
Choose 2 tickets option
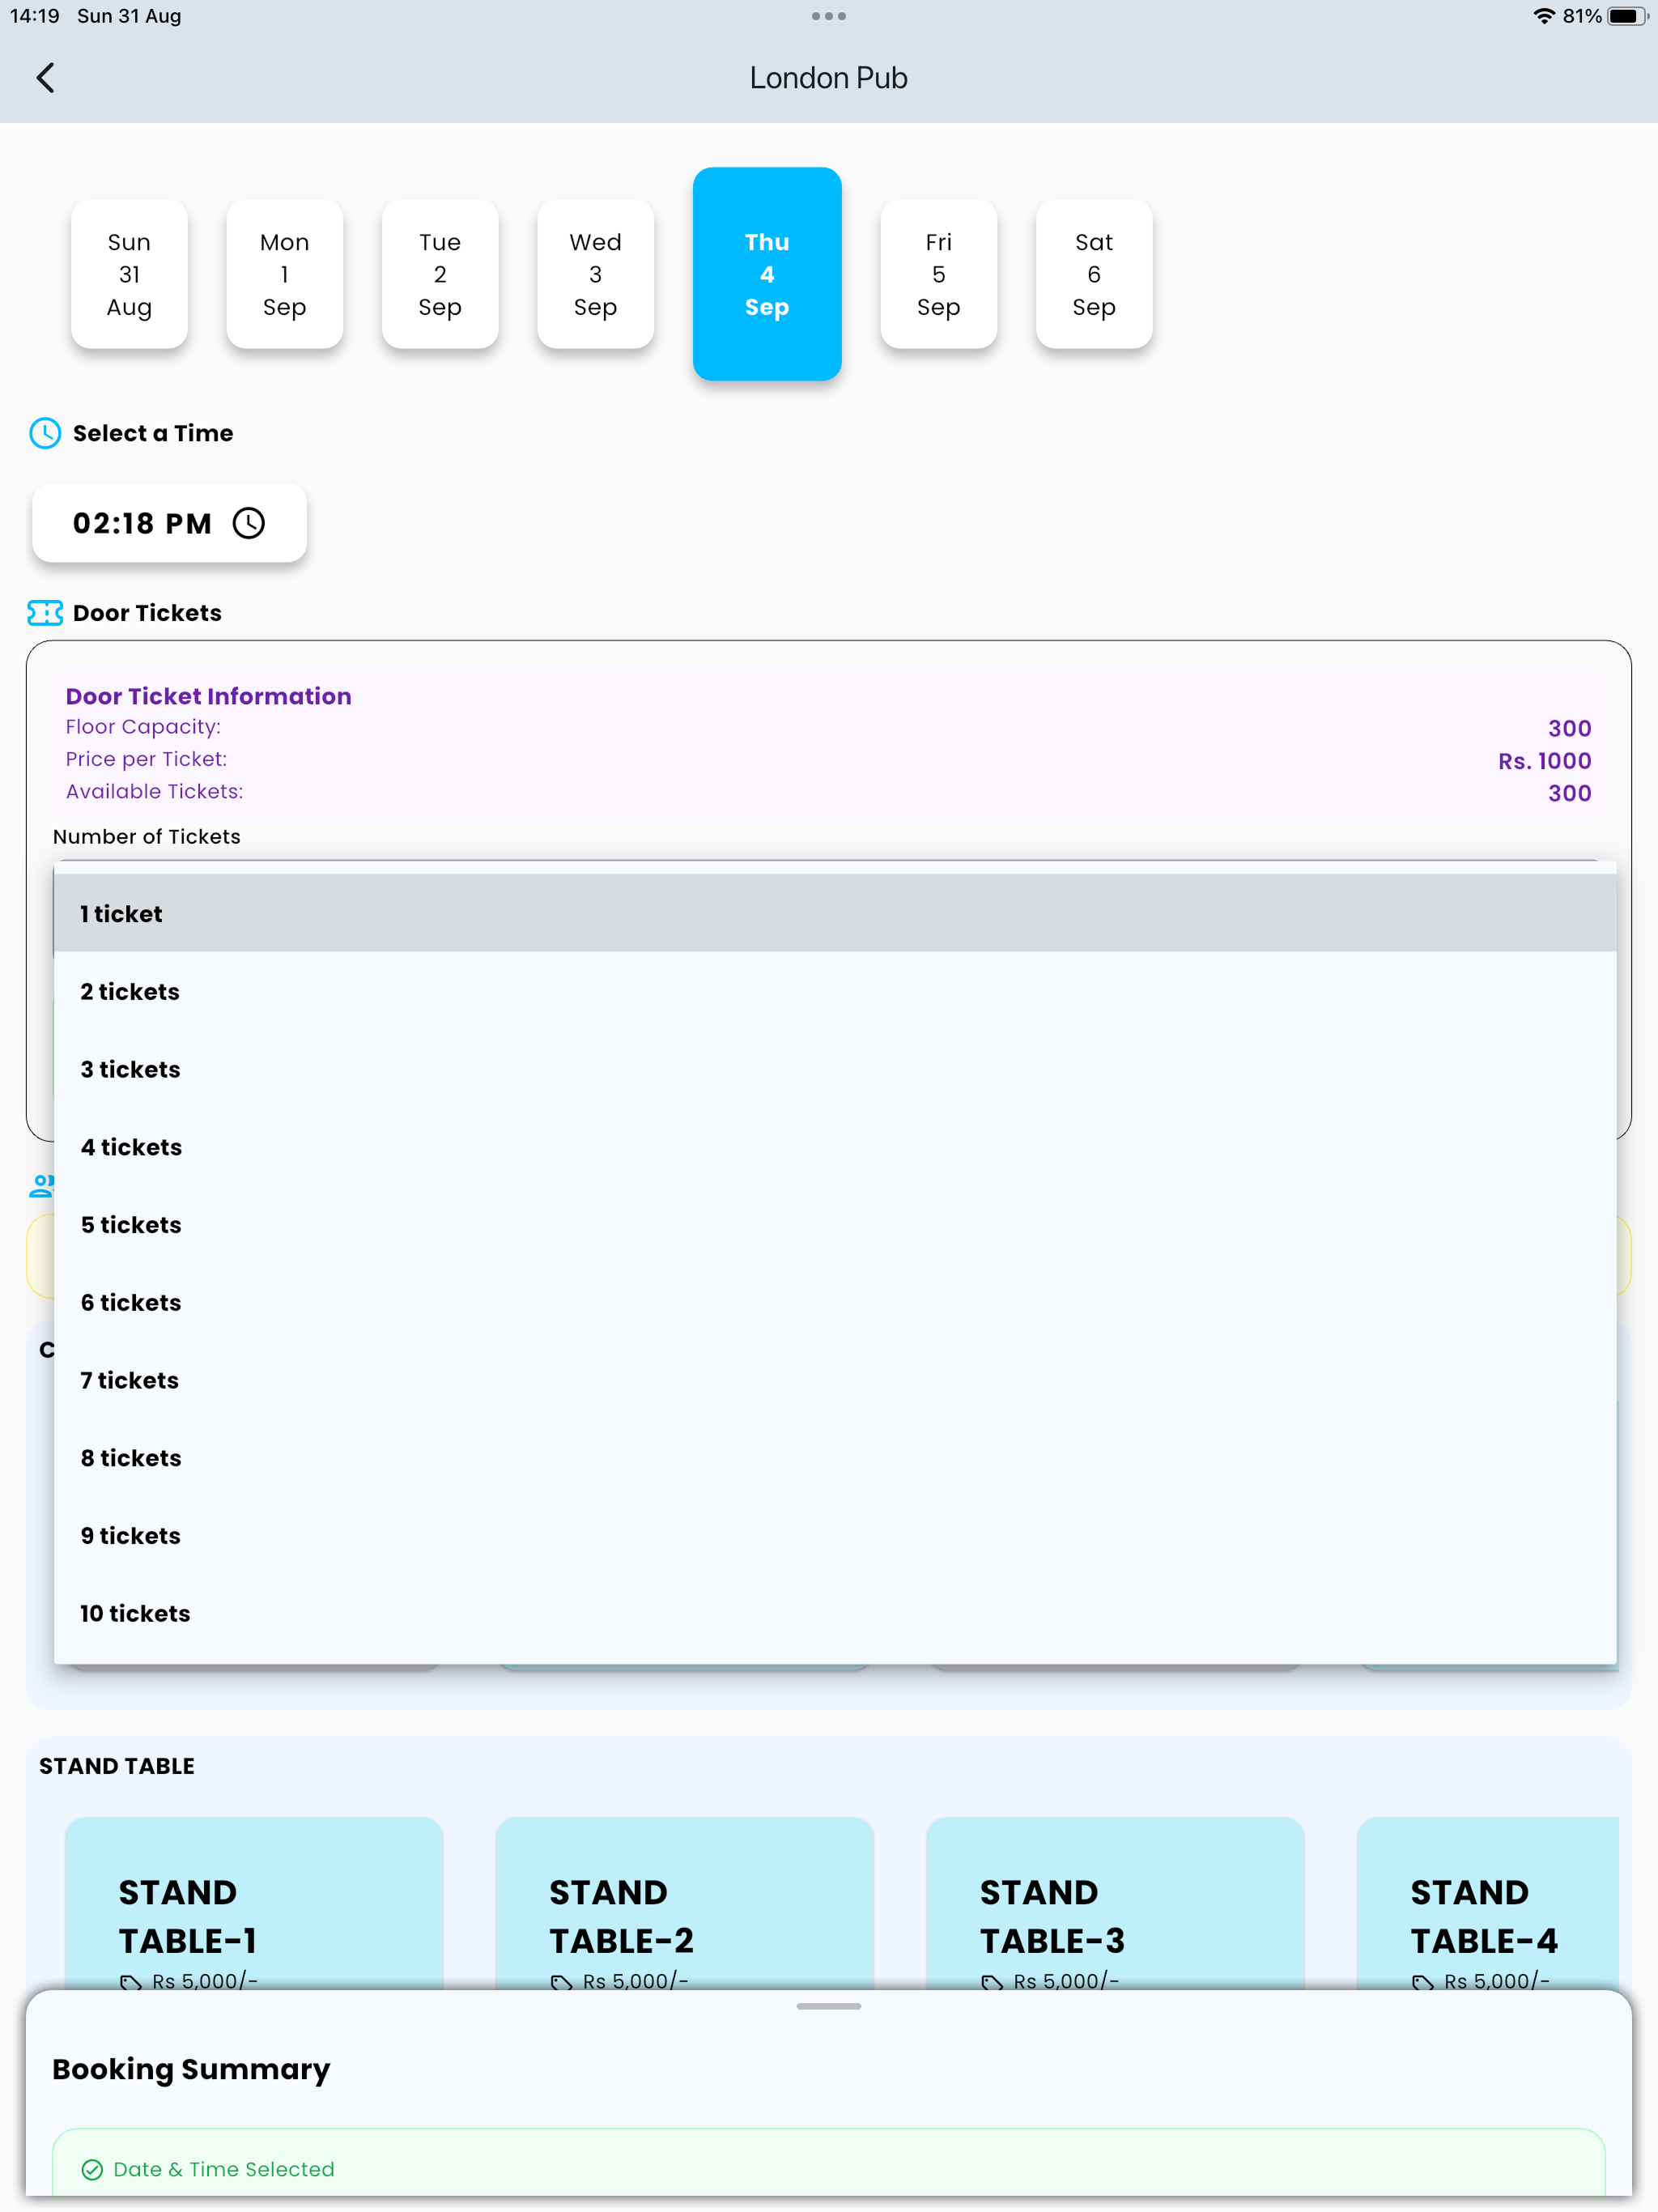(835, 991)
